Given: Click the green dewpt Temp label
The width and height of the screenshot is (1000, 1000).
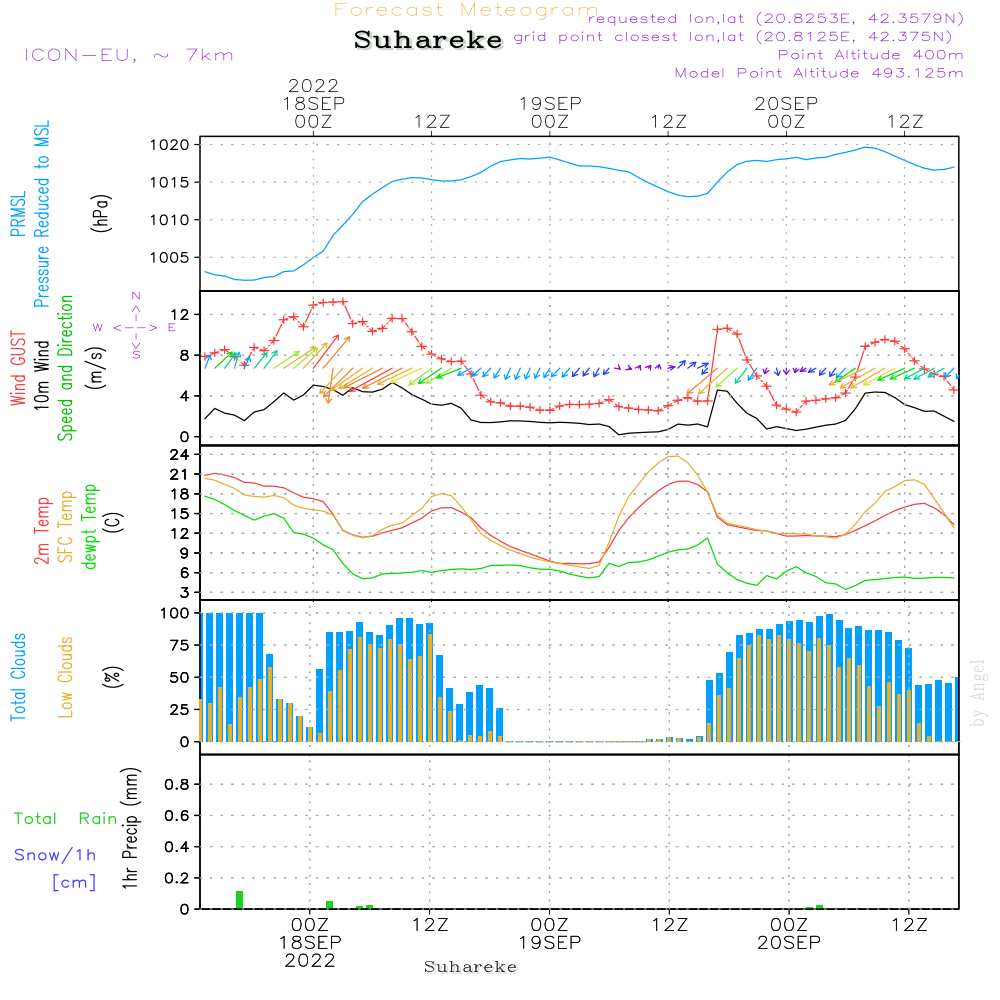Looking at the screenshot, I should click(x=90, y=527).
